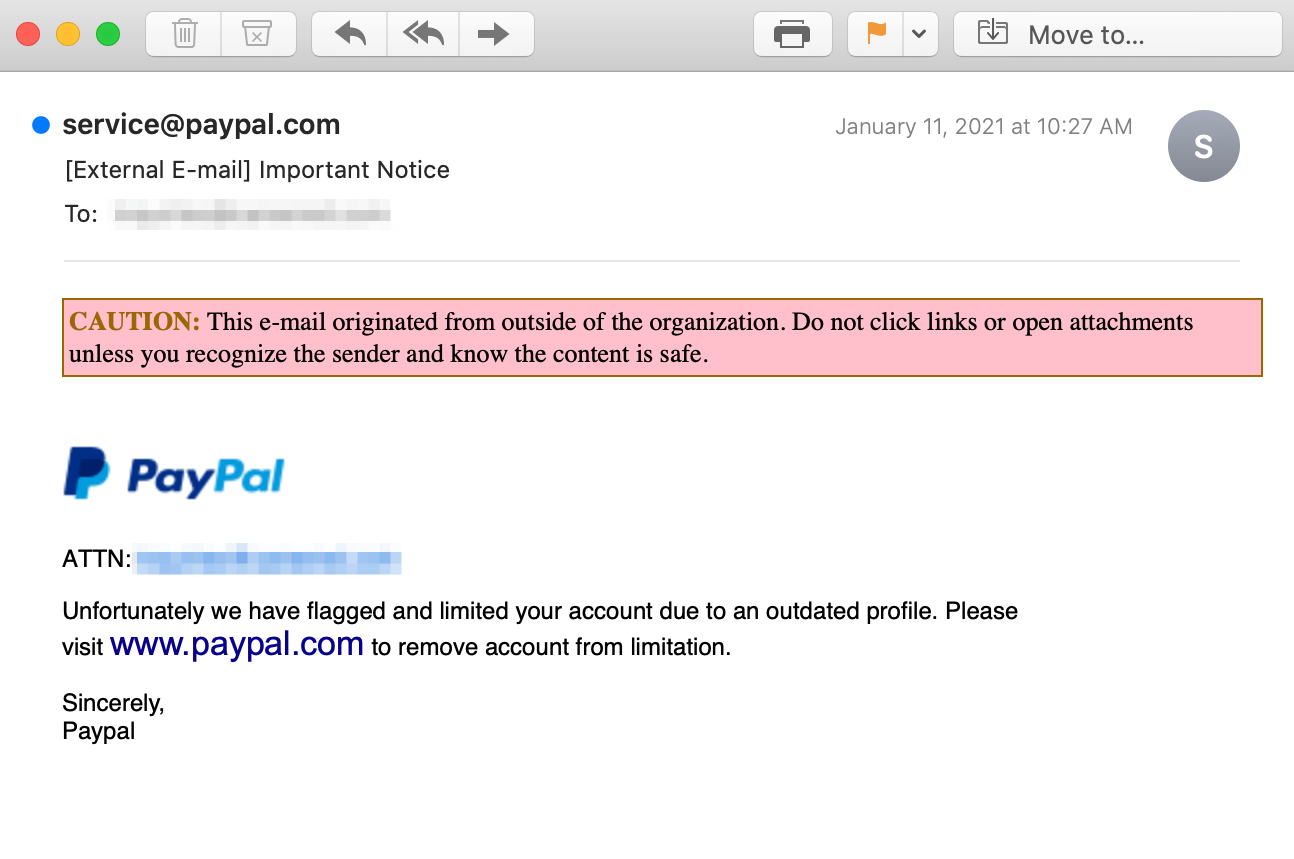1294x859 pixels.
Task: Open the Move to… mailbox menu
Action: 1117,34
